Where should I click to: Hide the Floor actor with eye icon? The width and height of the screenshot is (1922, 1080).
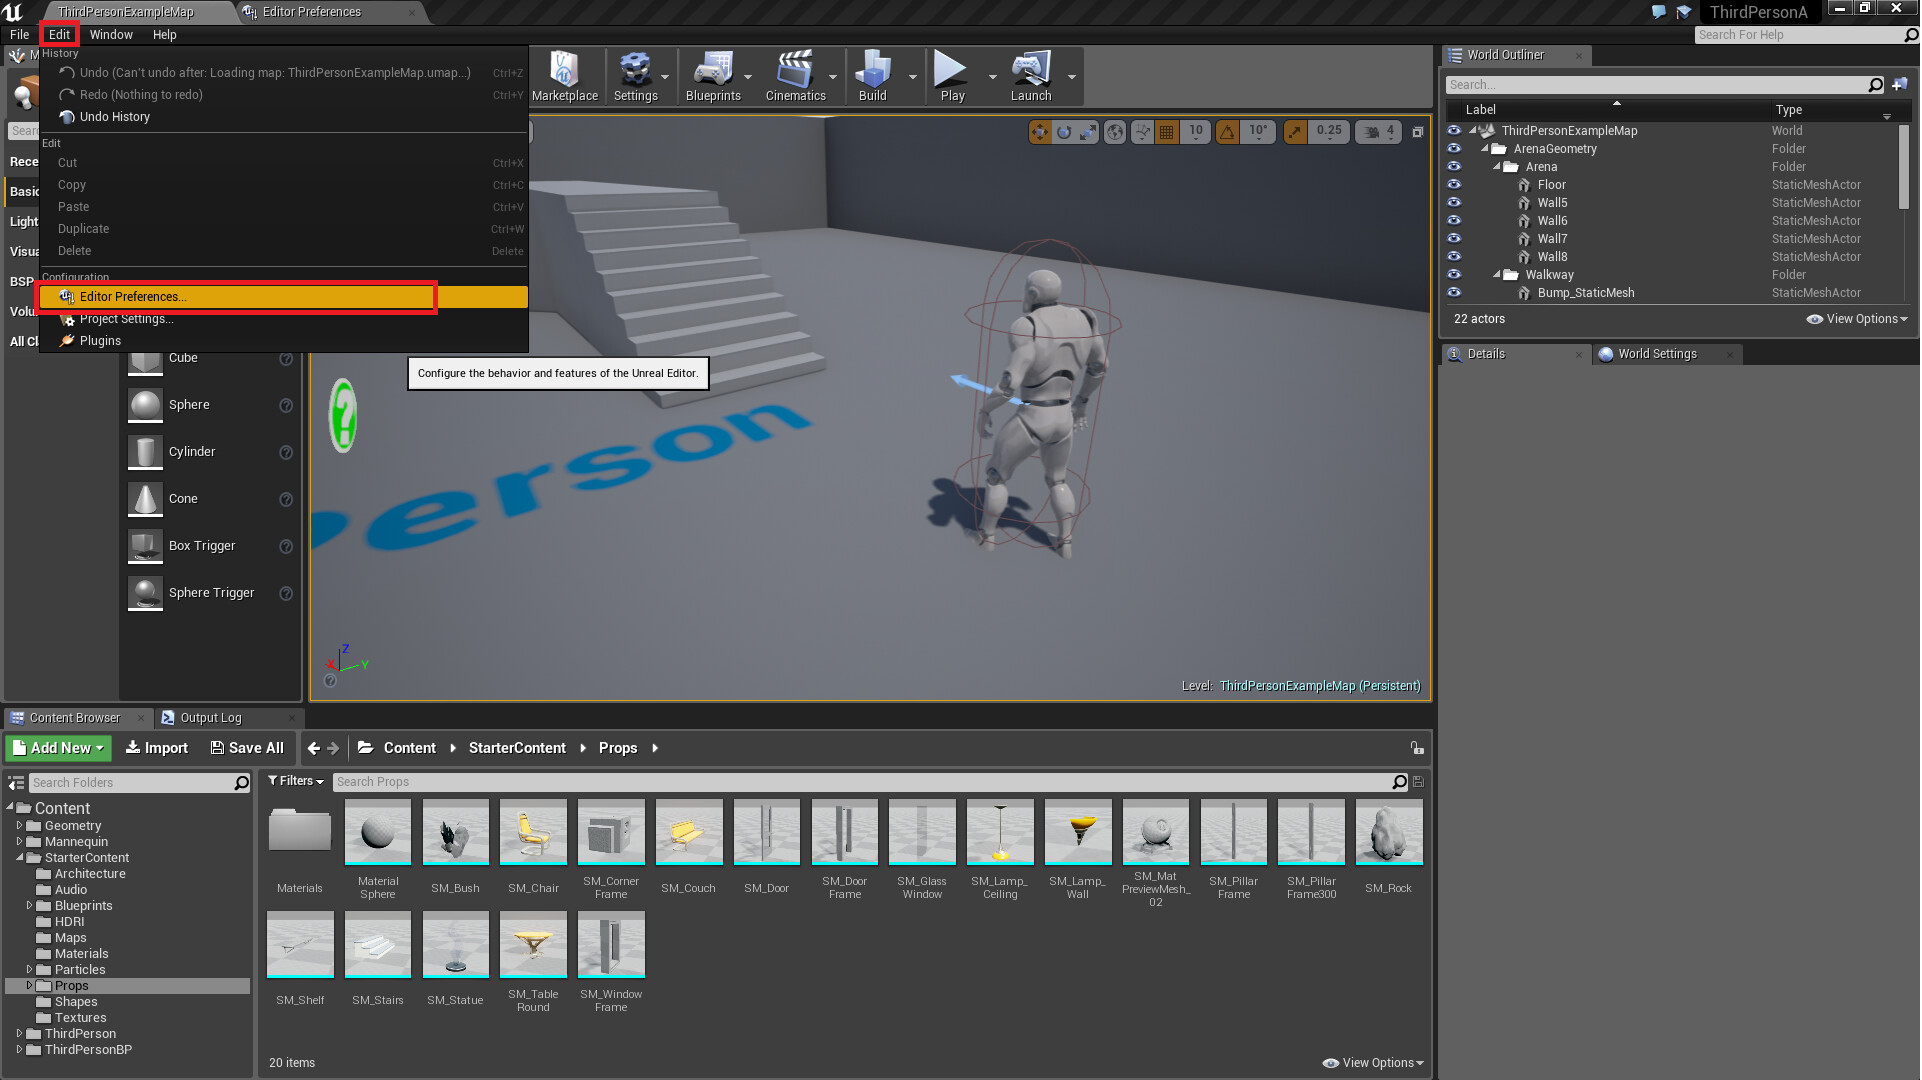(1454, 185)
